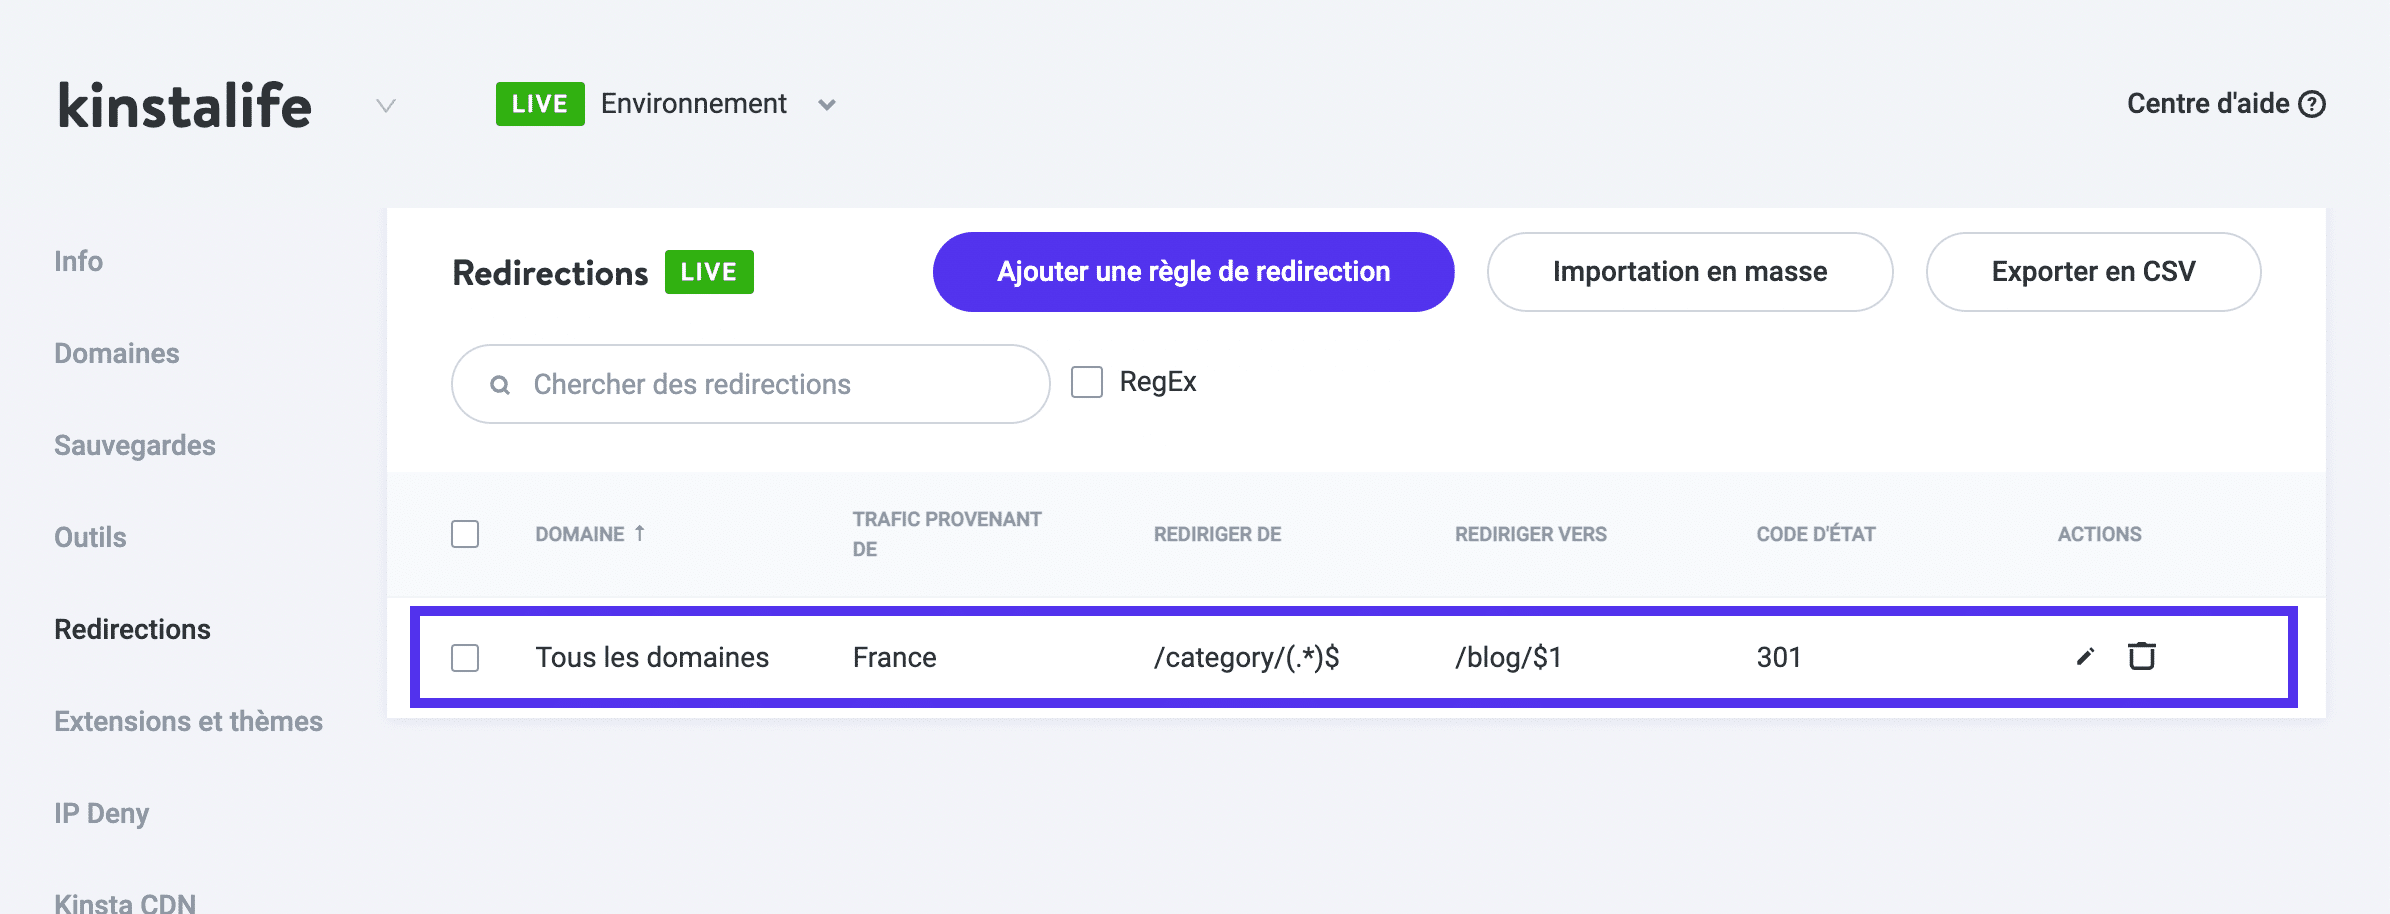Edit the redirection rule with the pencil icon

(2083, 657)
